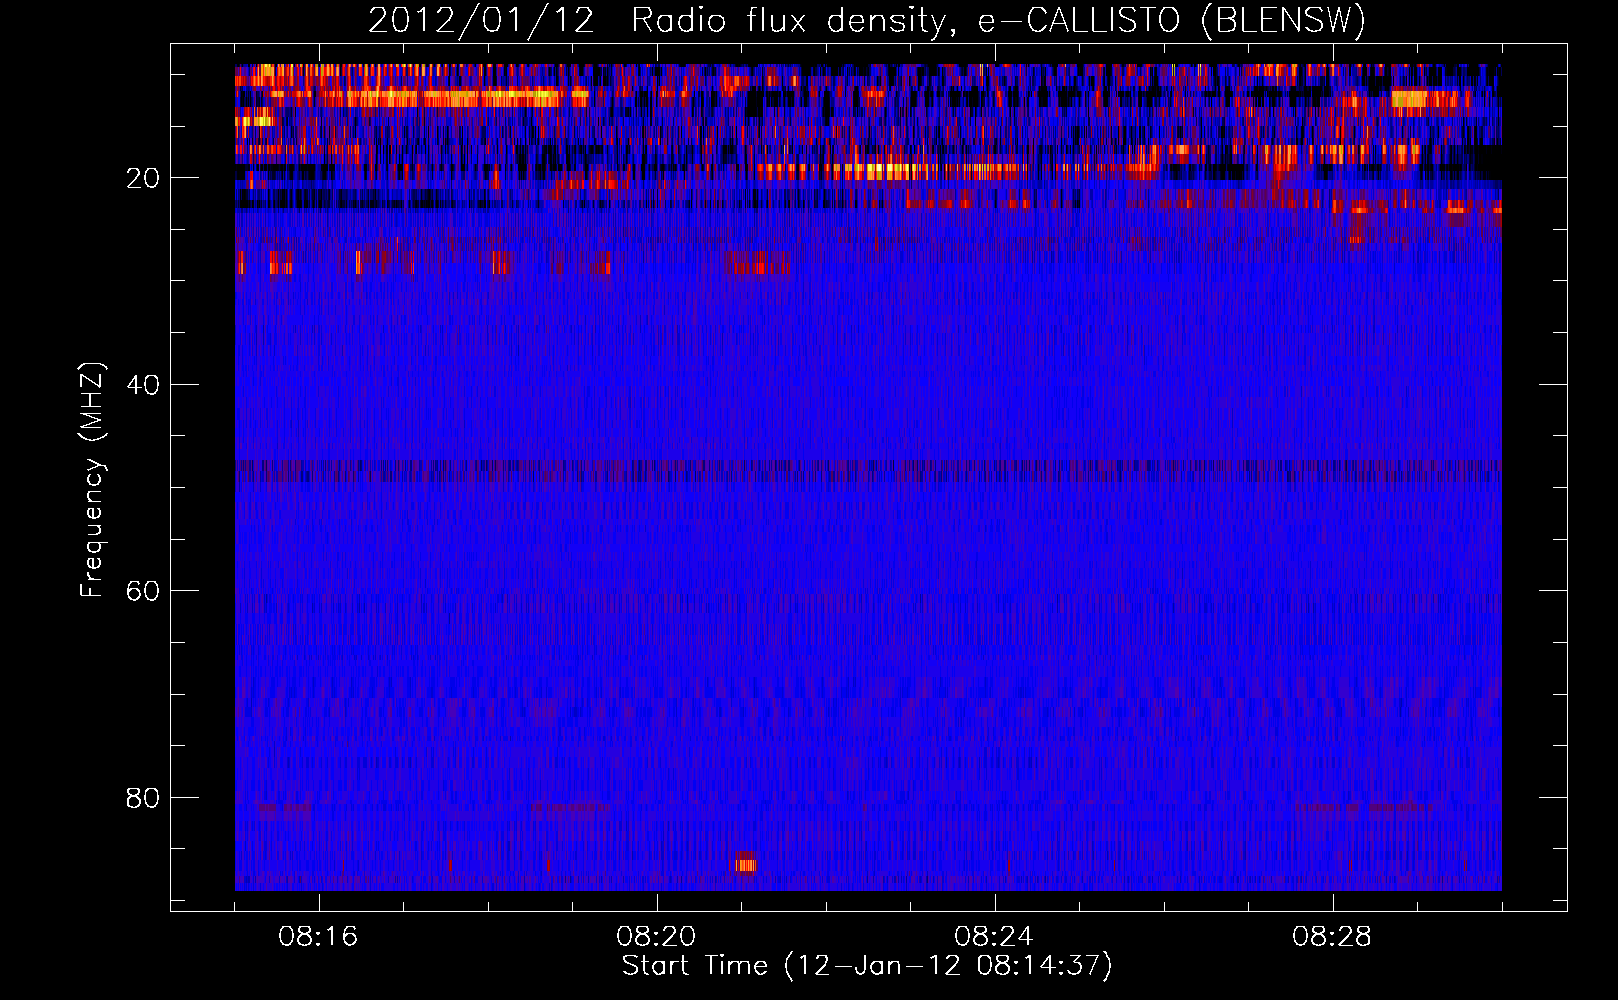
Task: Click the 20 MHz frequency tick label
Action: tap(144, 178)
